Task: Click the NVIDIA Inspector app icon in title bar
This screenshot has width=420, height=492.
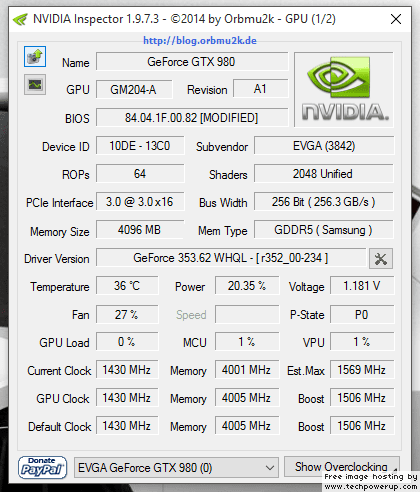Action: (20, 19)
